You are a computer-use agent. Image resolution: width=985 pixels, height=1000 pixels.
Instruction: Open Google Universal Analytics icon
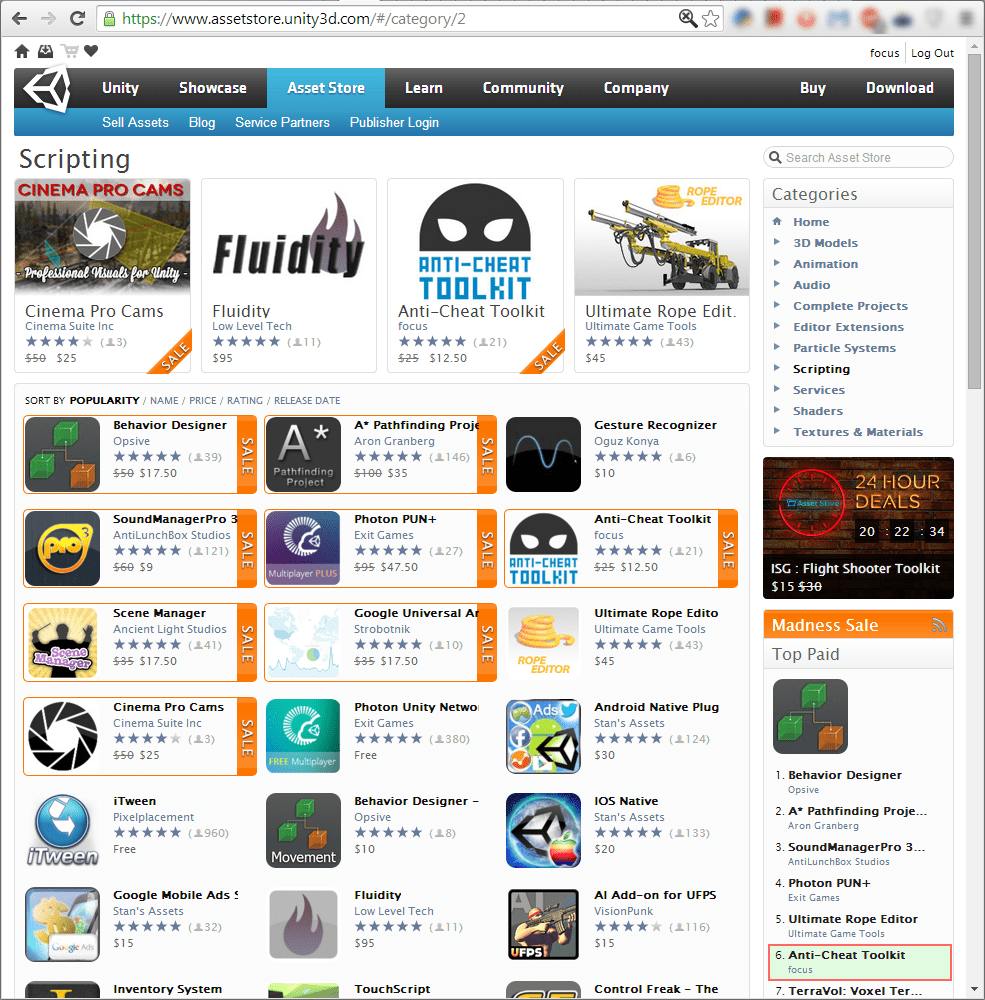303,642
